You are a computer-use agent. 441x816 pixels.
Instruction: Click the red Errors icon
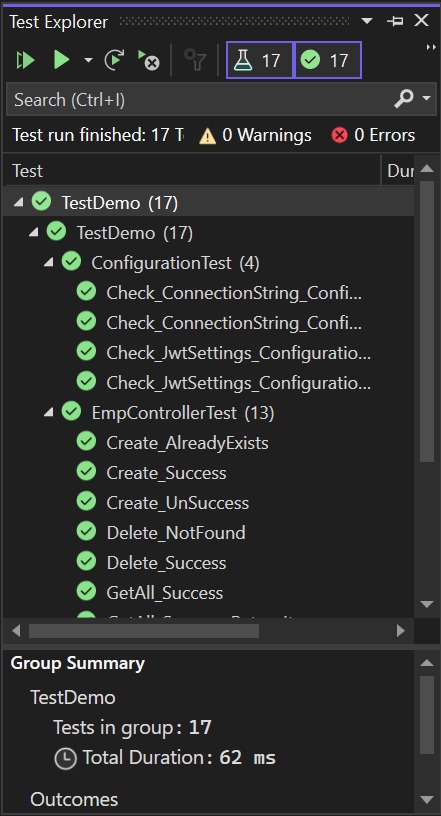tap(339, 136)
